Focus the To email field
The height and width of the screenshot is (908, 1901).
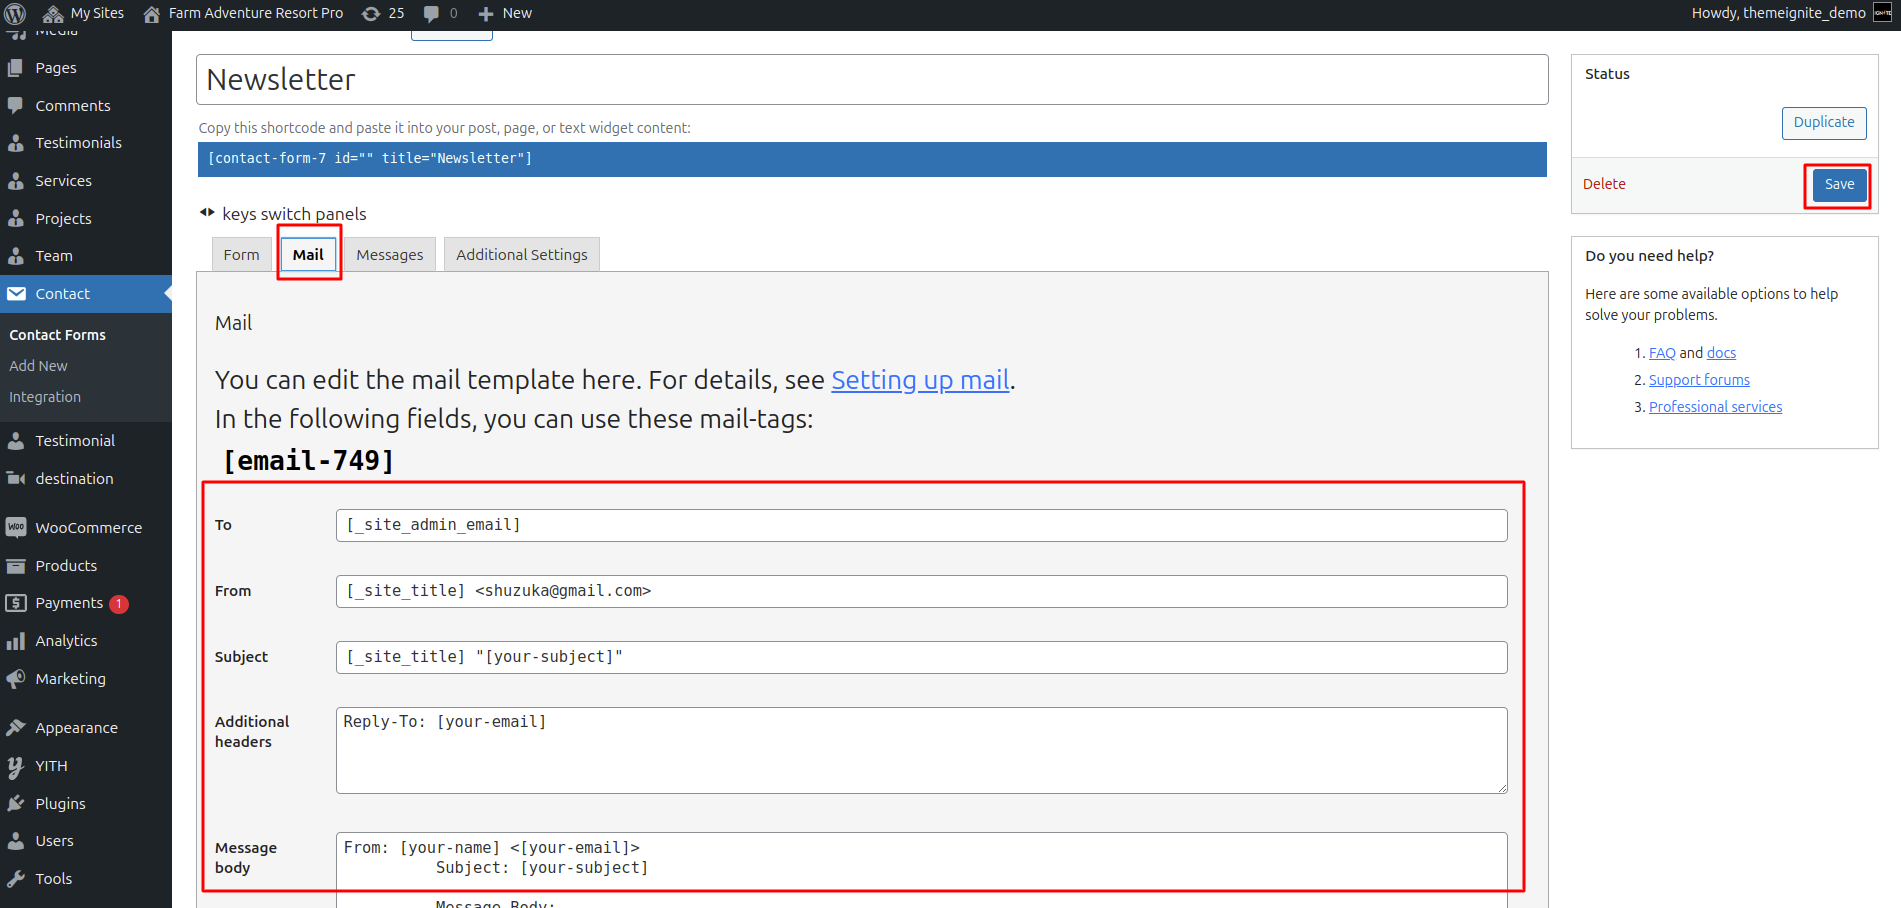point(920,525)
